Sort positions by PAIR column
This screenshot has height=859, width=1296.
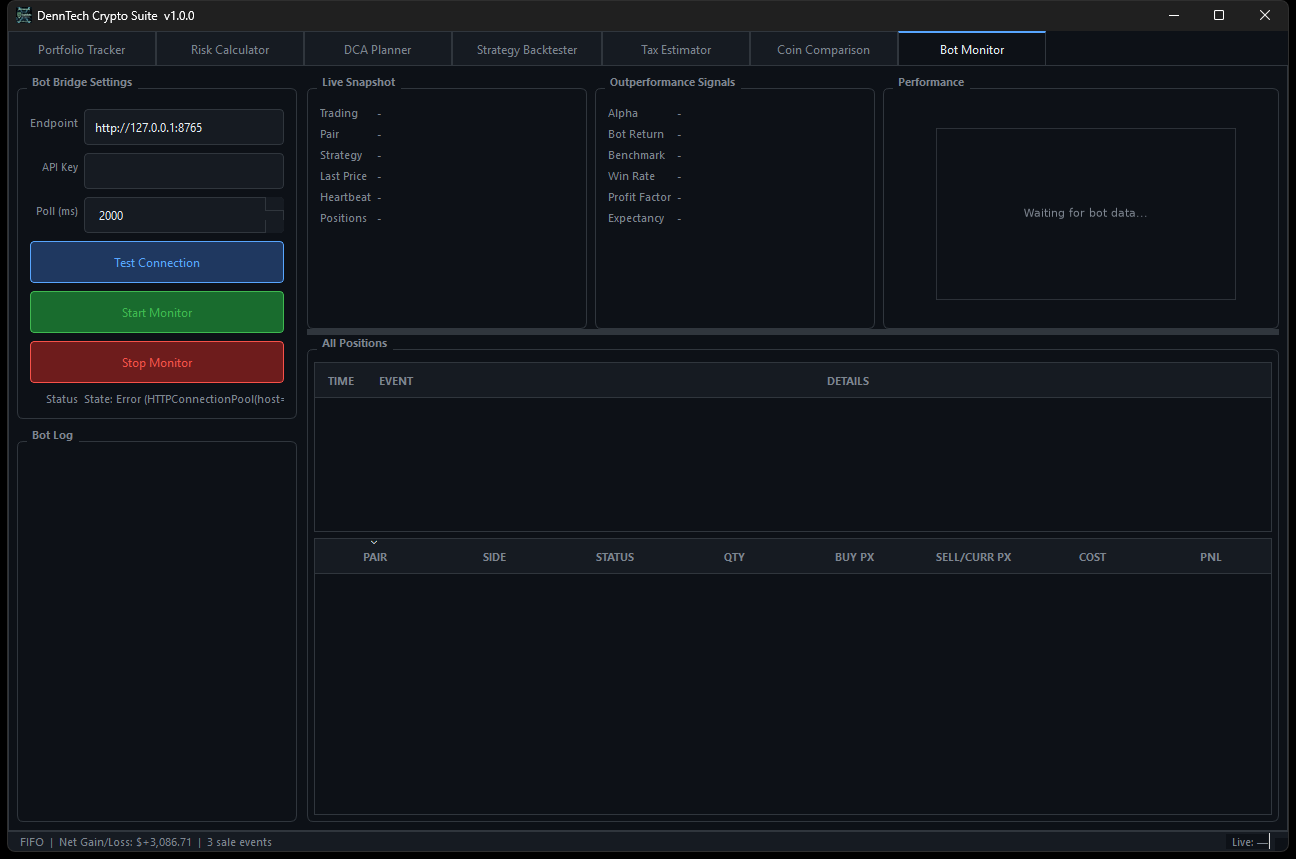click(375, 557)
